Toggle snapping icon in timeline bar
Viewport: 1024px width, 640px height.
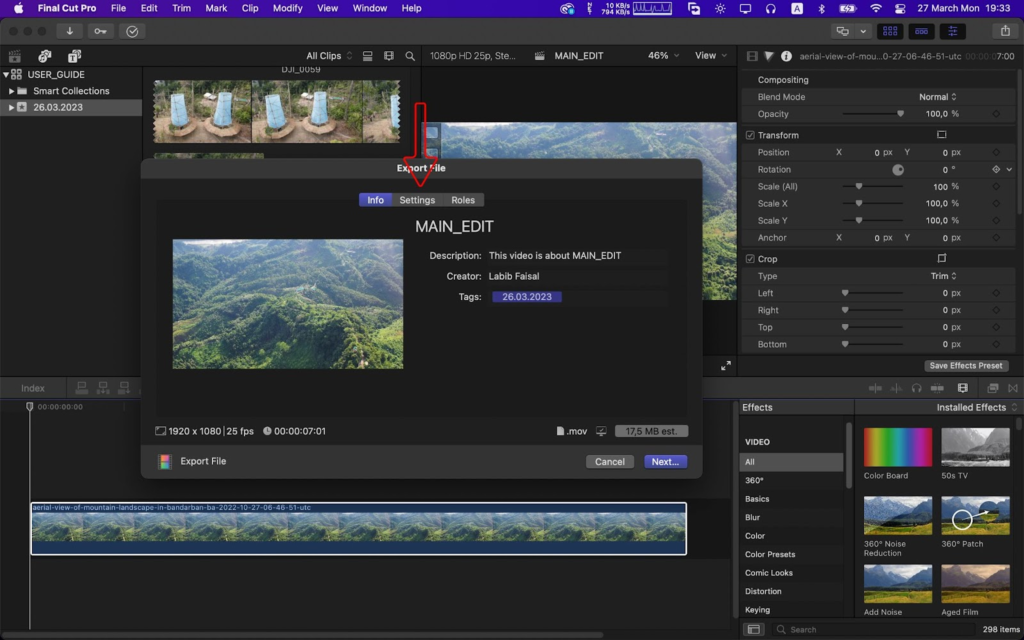pos(937,388)
